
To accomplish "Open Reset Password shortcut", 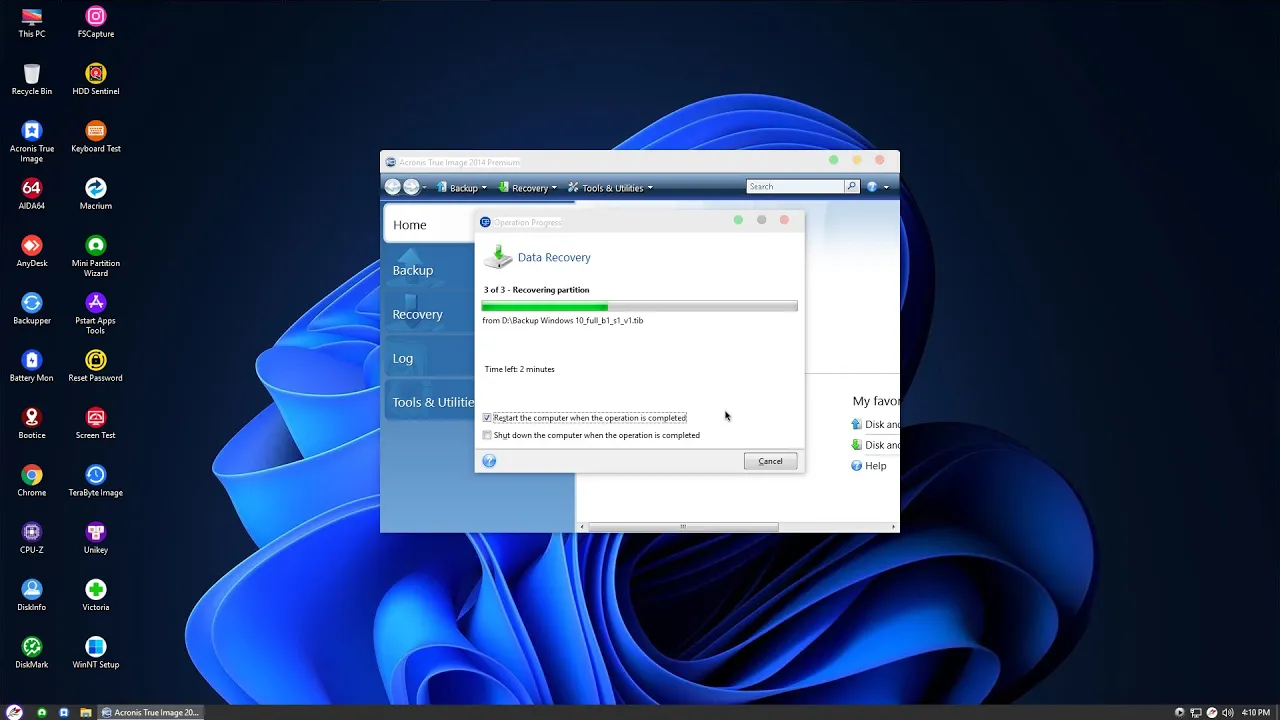I will tap(96, 366).
